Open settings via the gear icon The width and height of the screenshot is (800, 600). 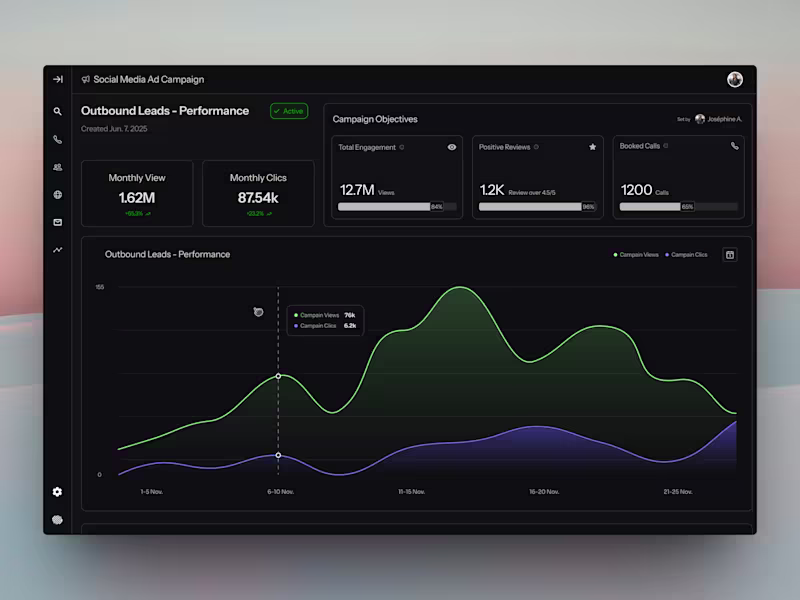click(x=57, y=492)
